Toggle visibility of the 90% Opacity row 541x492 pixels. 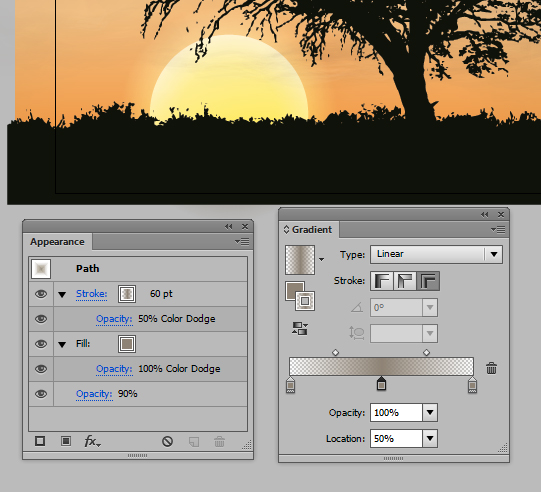[x=41, y=394]
